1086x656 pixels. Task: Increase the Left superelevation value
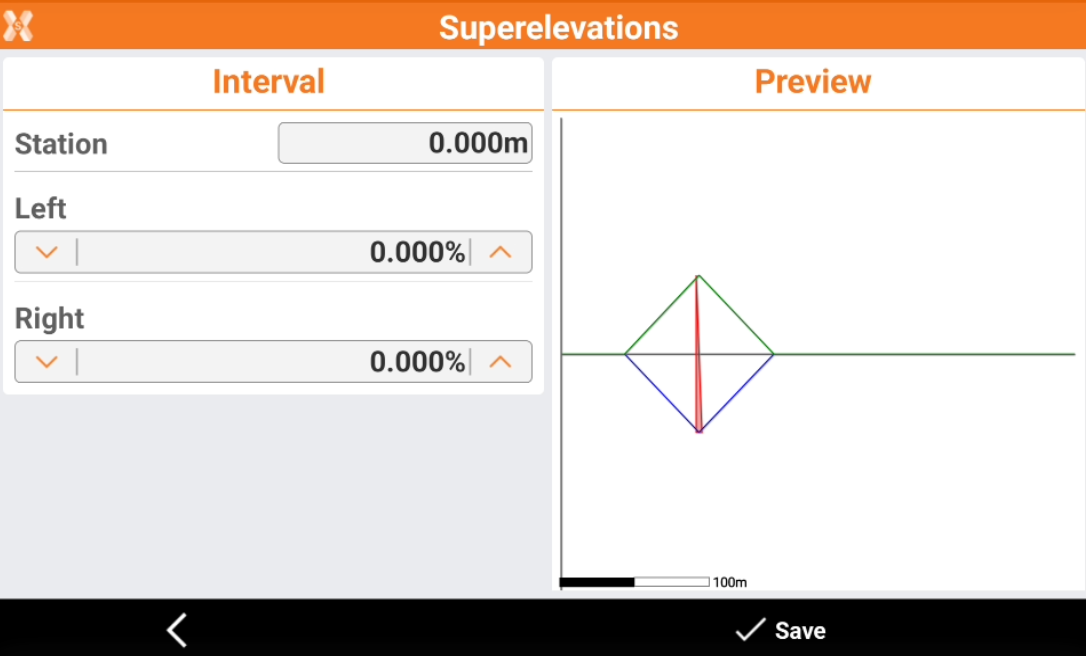[x=500, y=252]
